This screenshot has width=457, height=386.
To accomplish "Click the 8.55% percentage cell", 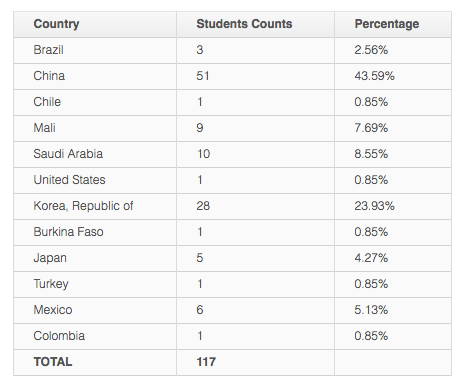I will 393,154.
